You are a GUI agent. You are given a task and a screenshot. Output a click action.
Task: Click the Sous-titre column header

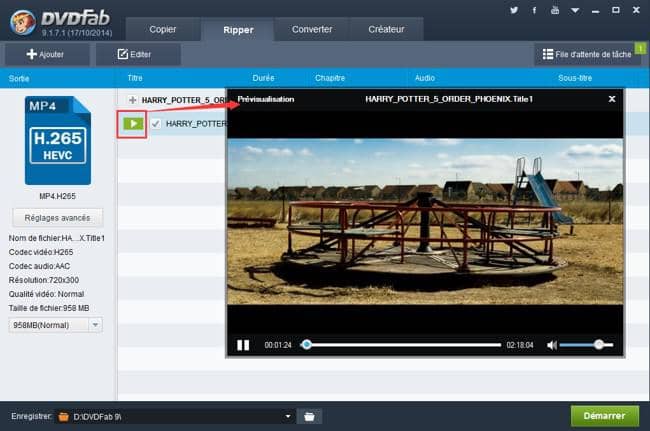(575, 78)
